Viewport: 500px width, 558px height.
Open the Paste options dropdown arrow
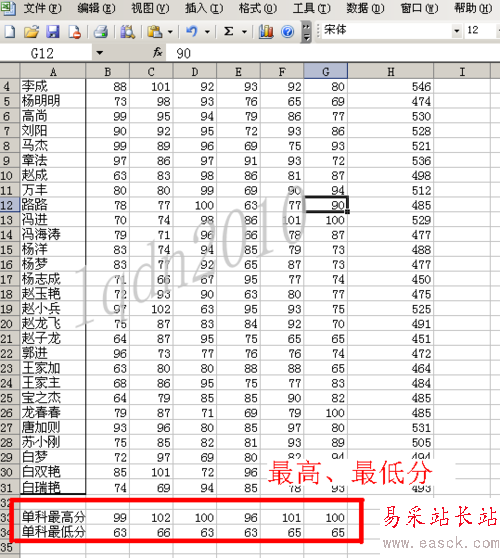170,32
